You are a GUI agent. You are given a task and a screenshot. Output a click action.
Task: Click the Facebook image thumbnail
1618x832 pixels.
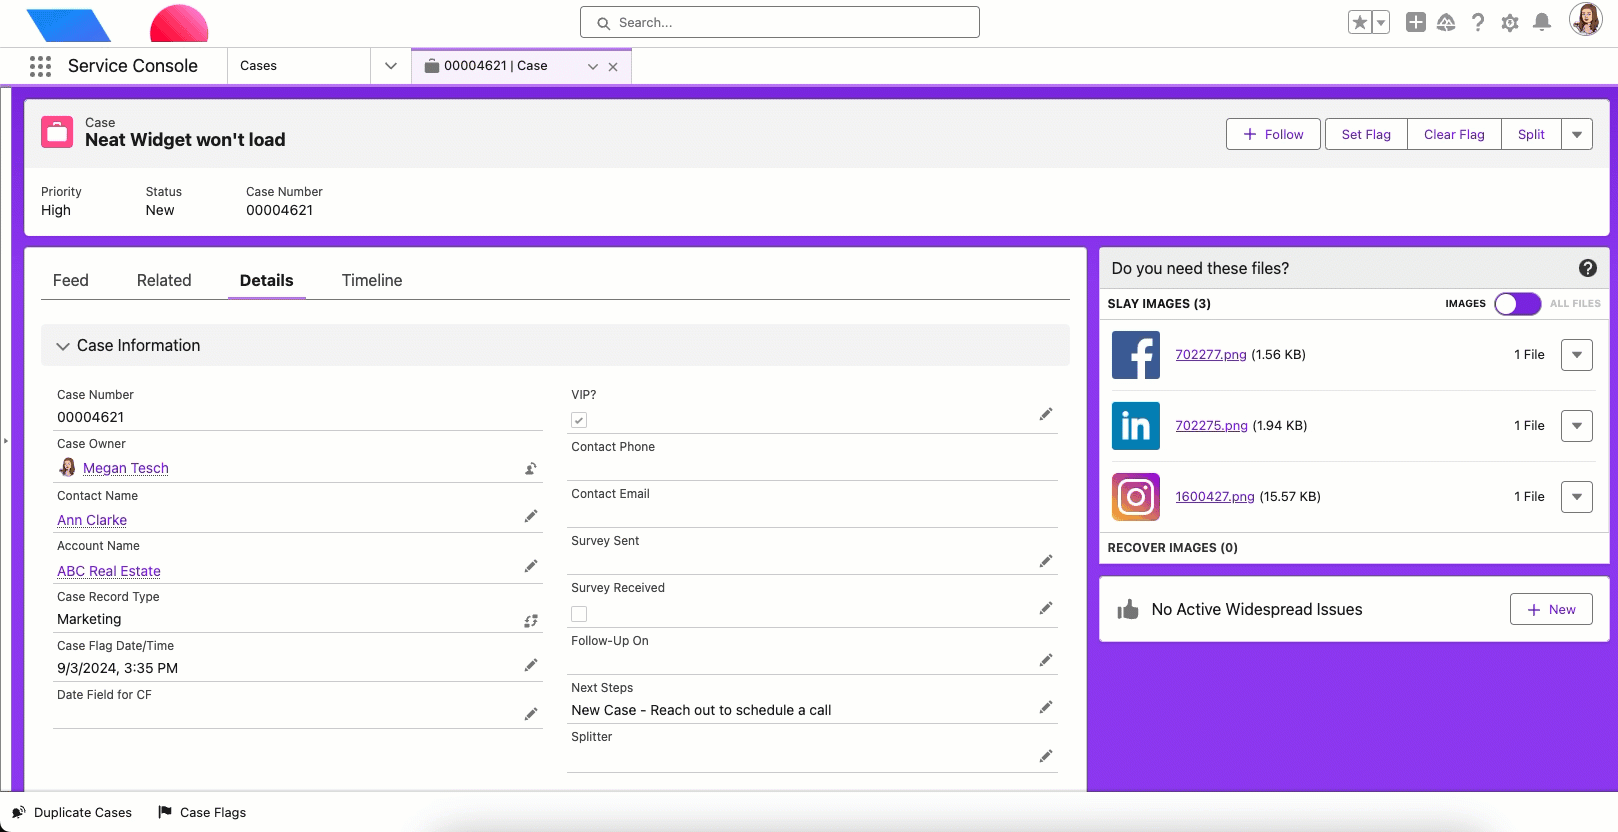(1136, 355)
